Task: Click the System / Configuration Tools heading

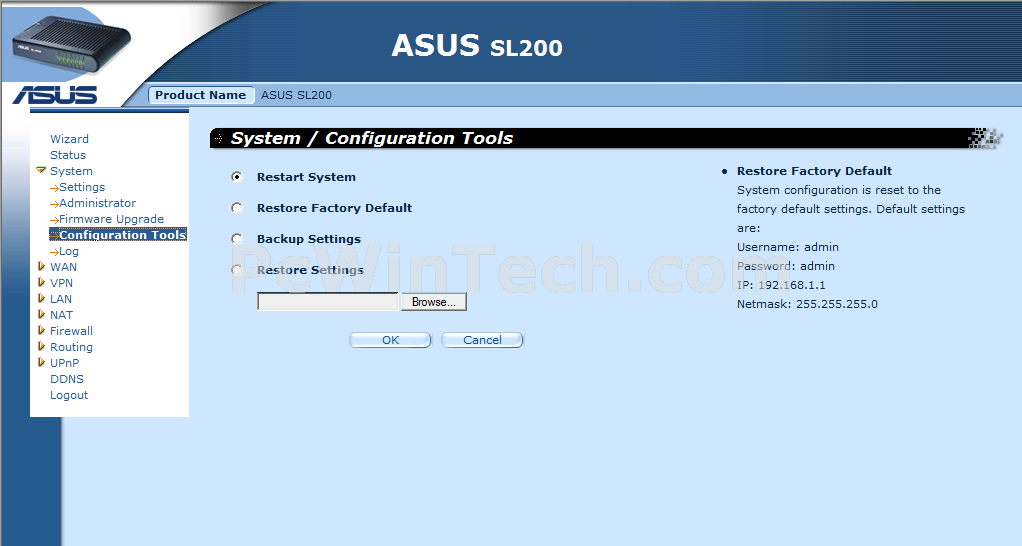Action: (x=372, y=138)
